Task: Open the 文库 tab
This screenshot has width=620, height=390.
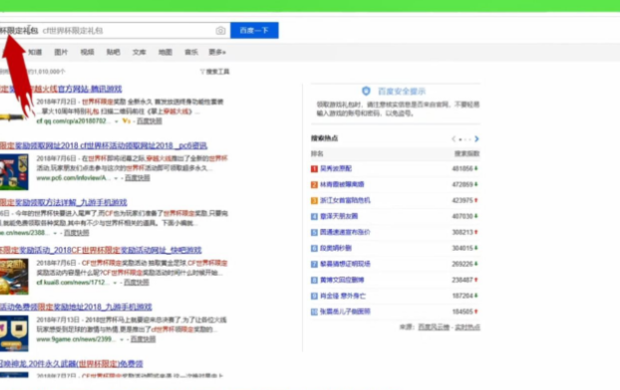Action: tap(139, 52)
